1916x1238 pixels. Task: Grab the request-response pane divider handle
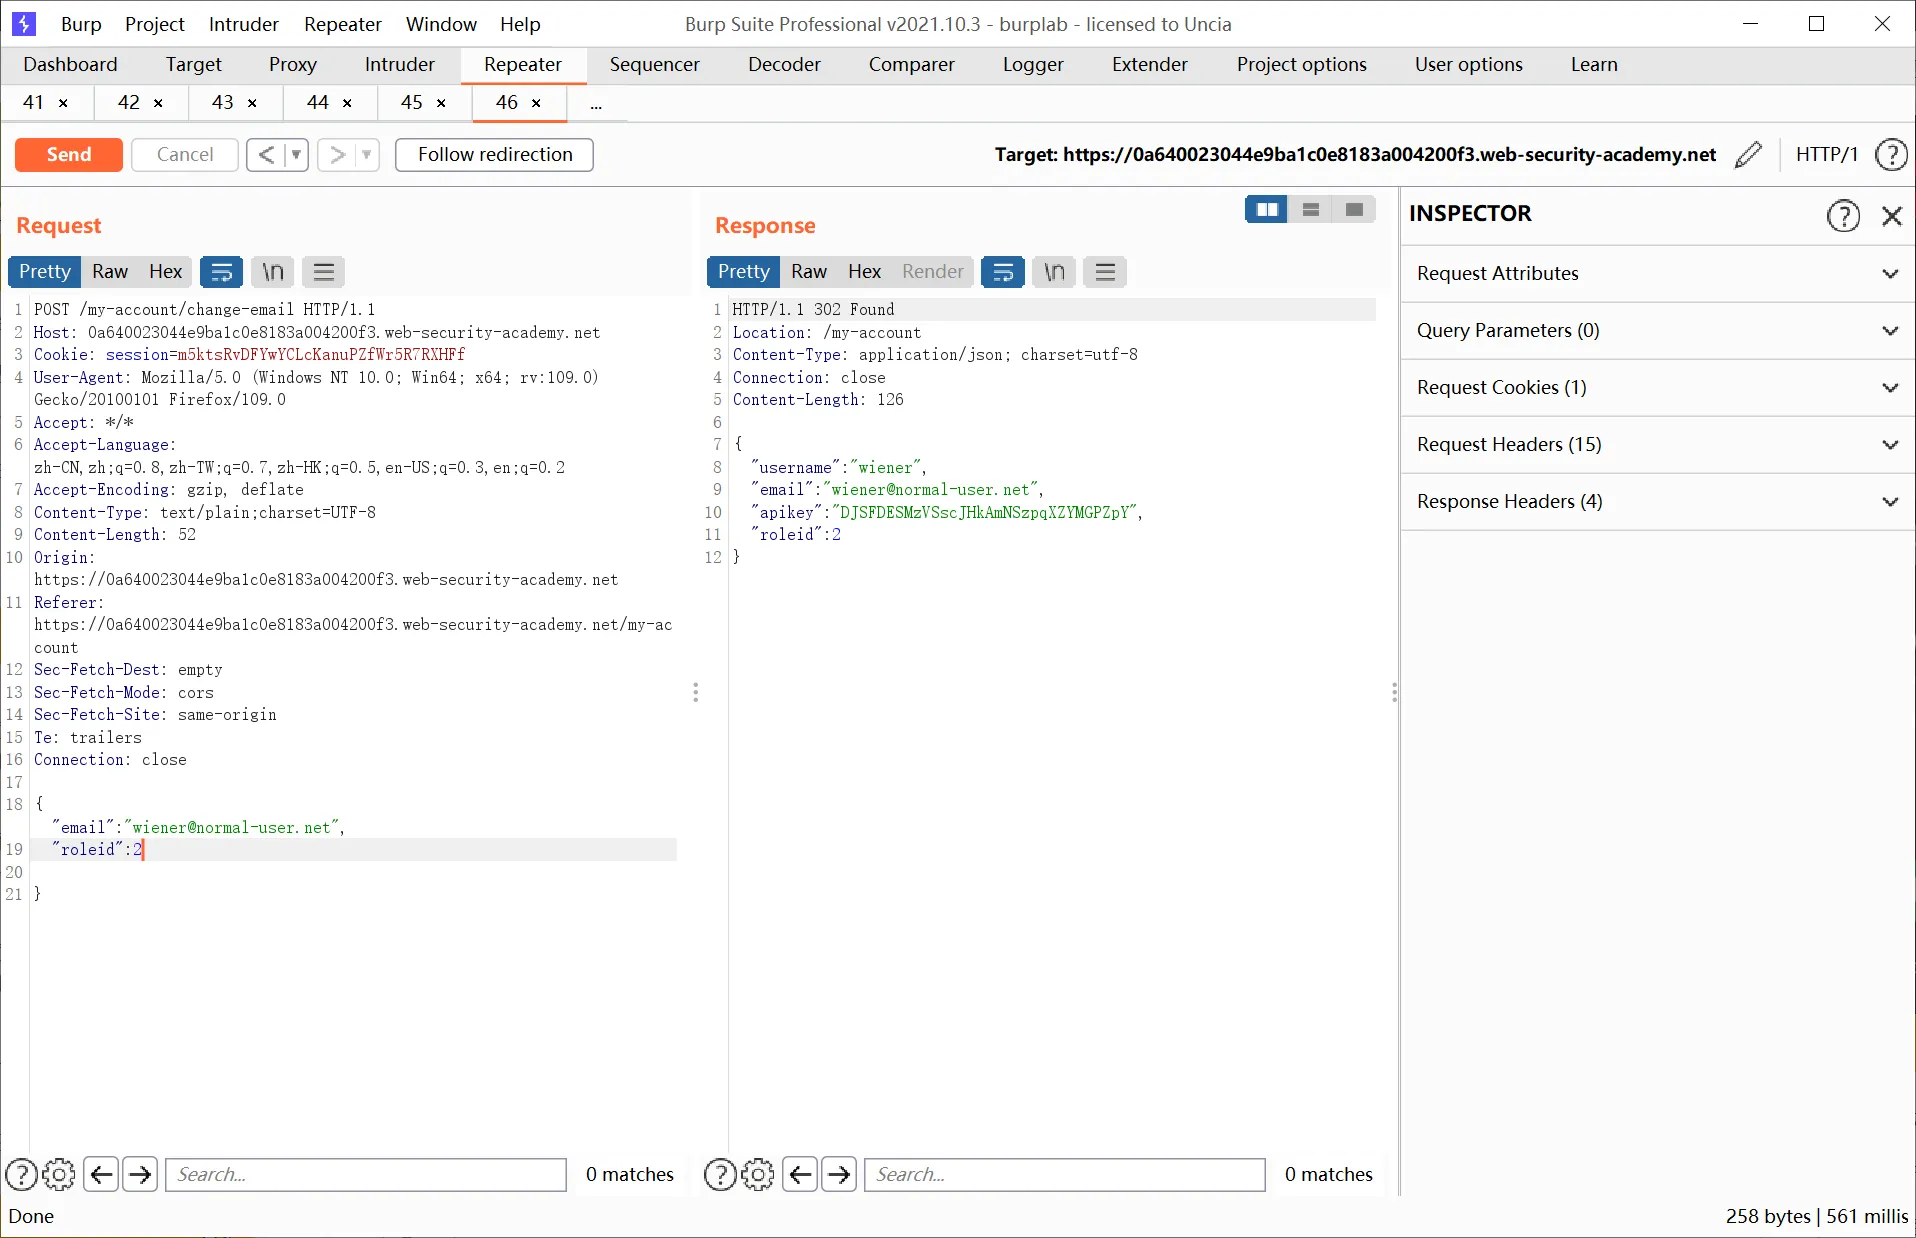[x=696, y=692]
